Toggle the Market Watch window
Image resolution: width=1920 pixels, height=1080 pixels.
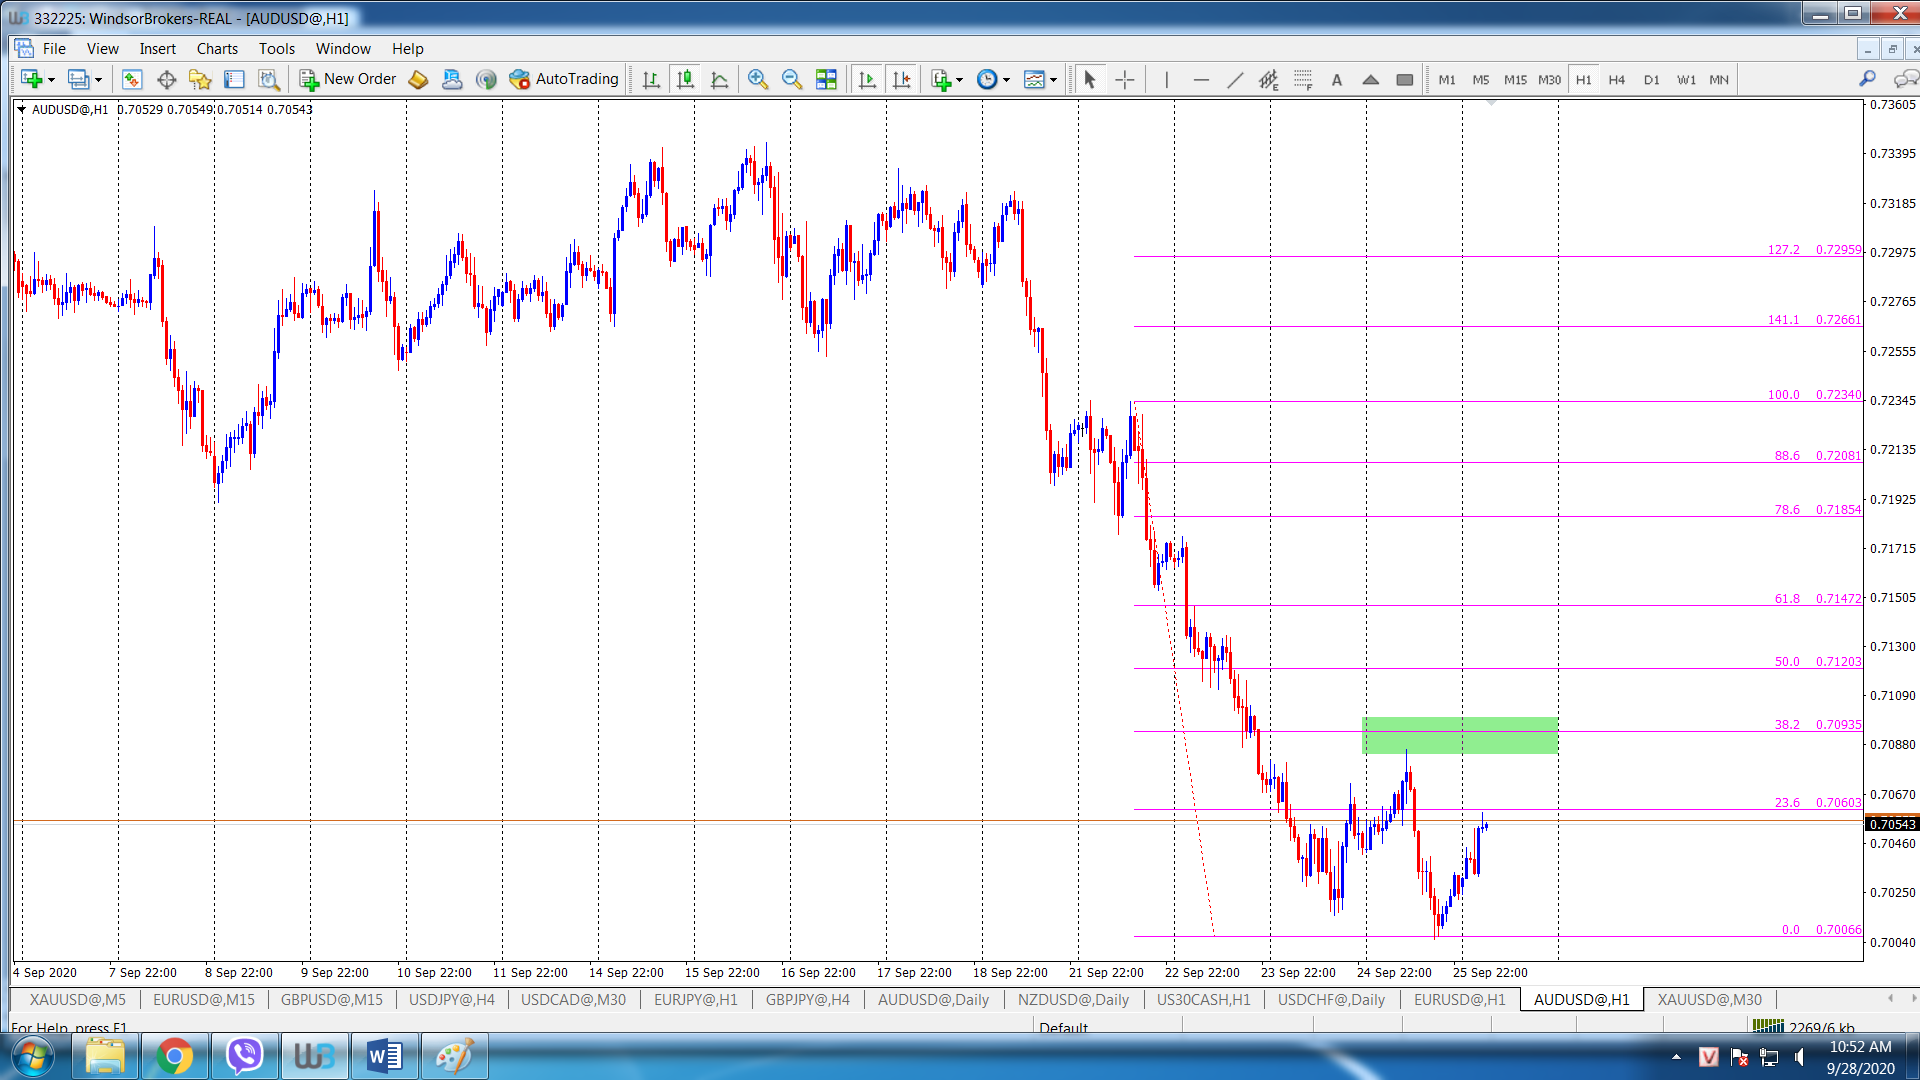132,79
